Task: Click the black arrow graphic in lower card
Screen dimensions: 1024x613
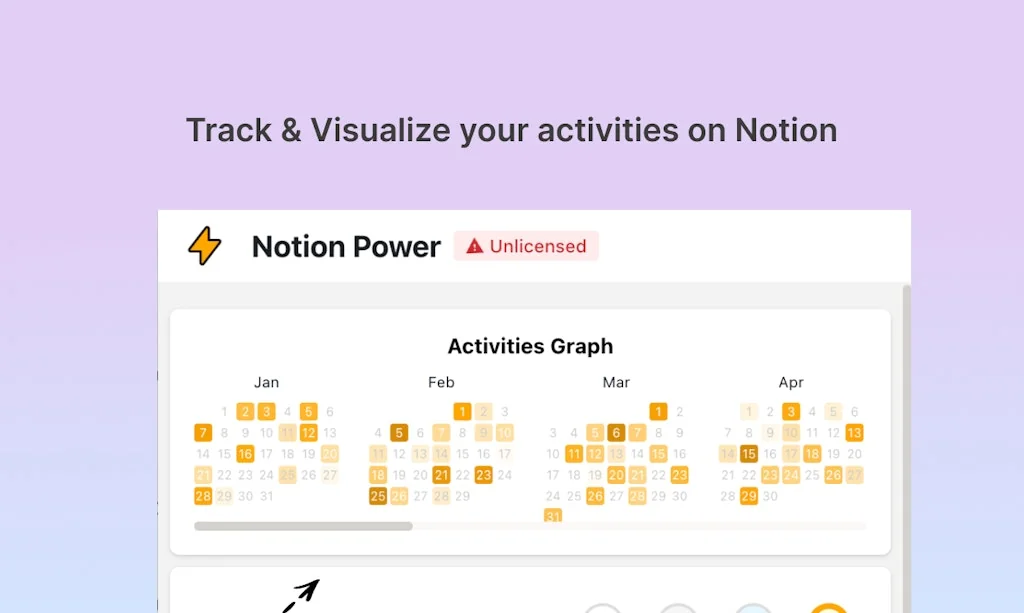Action: [303, 590]
